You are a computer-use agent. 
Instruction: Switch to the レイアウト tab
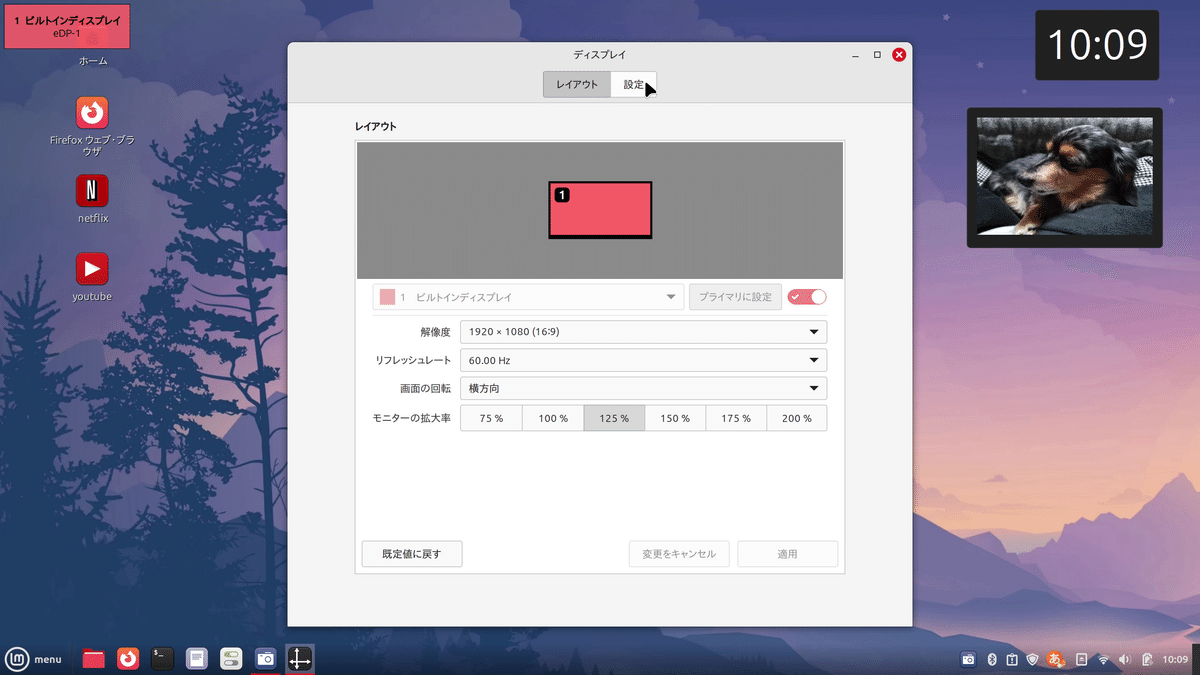[577, 84]
